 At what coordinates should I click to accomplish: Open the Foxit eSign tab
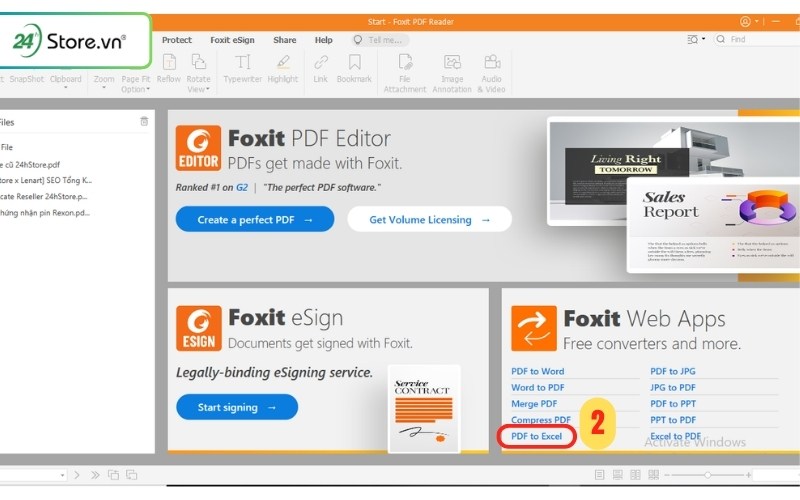click(x=232, y=40)
